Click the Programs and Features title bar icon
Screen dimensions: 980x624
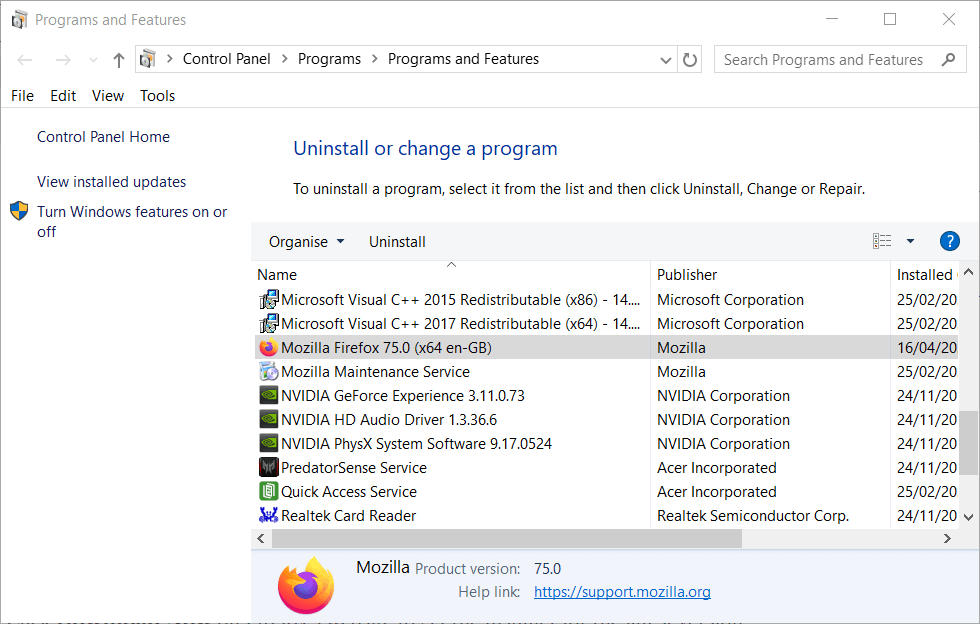click(19, 19)
